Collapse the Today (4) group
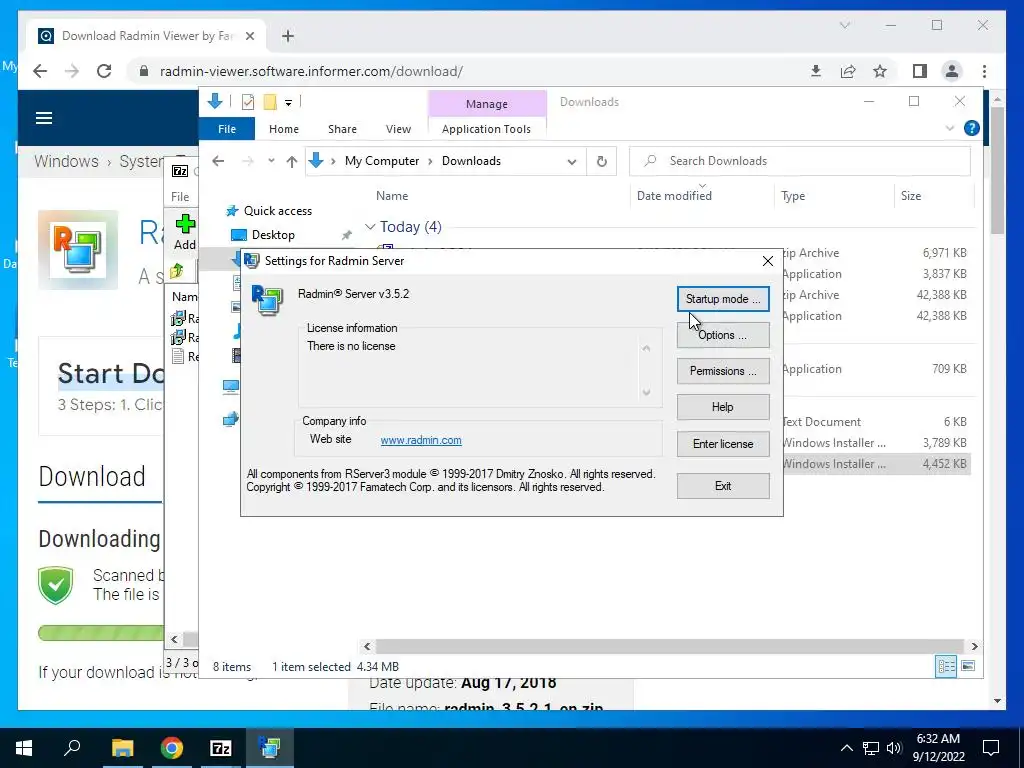This screenshot has height=768, width=1024. (x=370, y=227)
